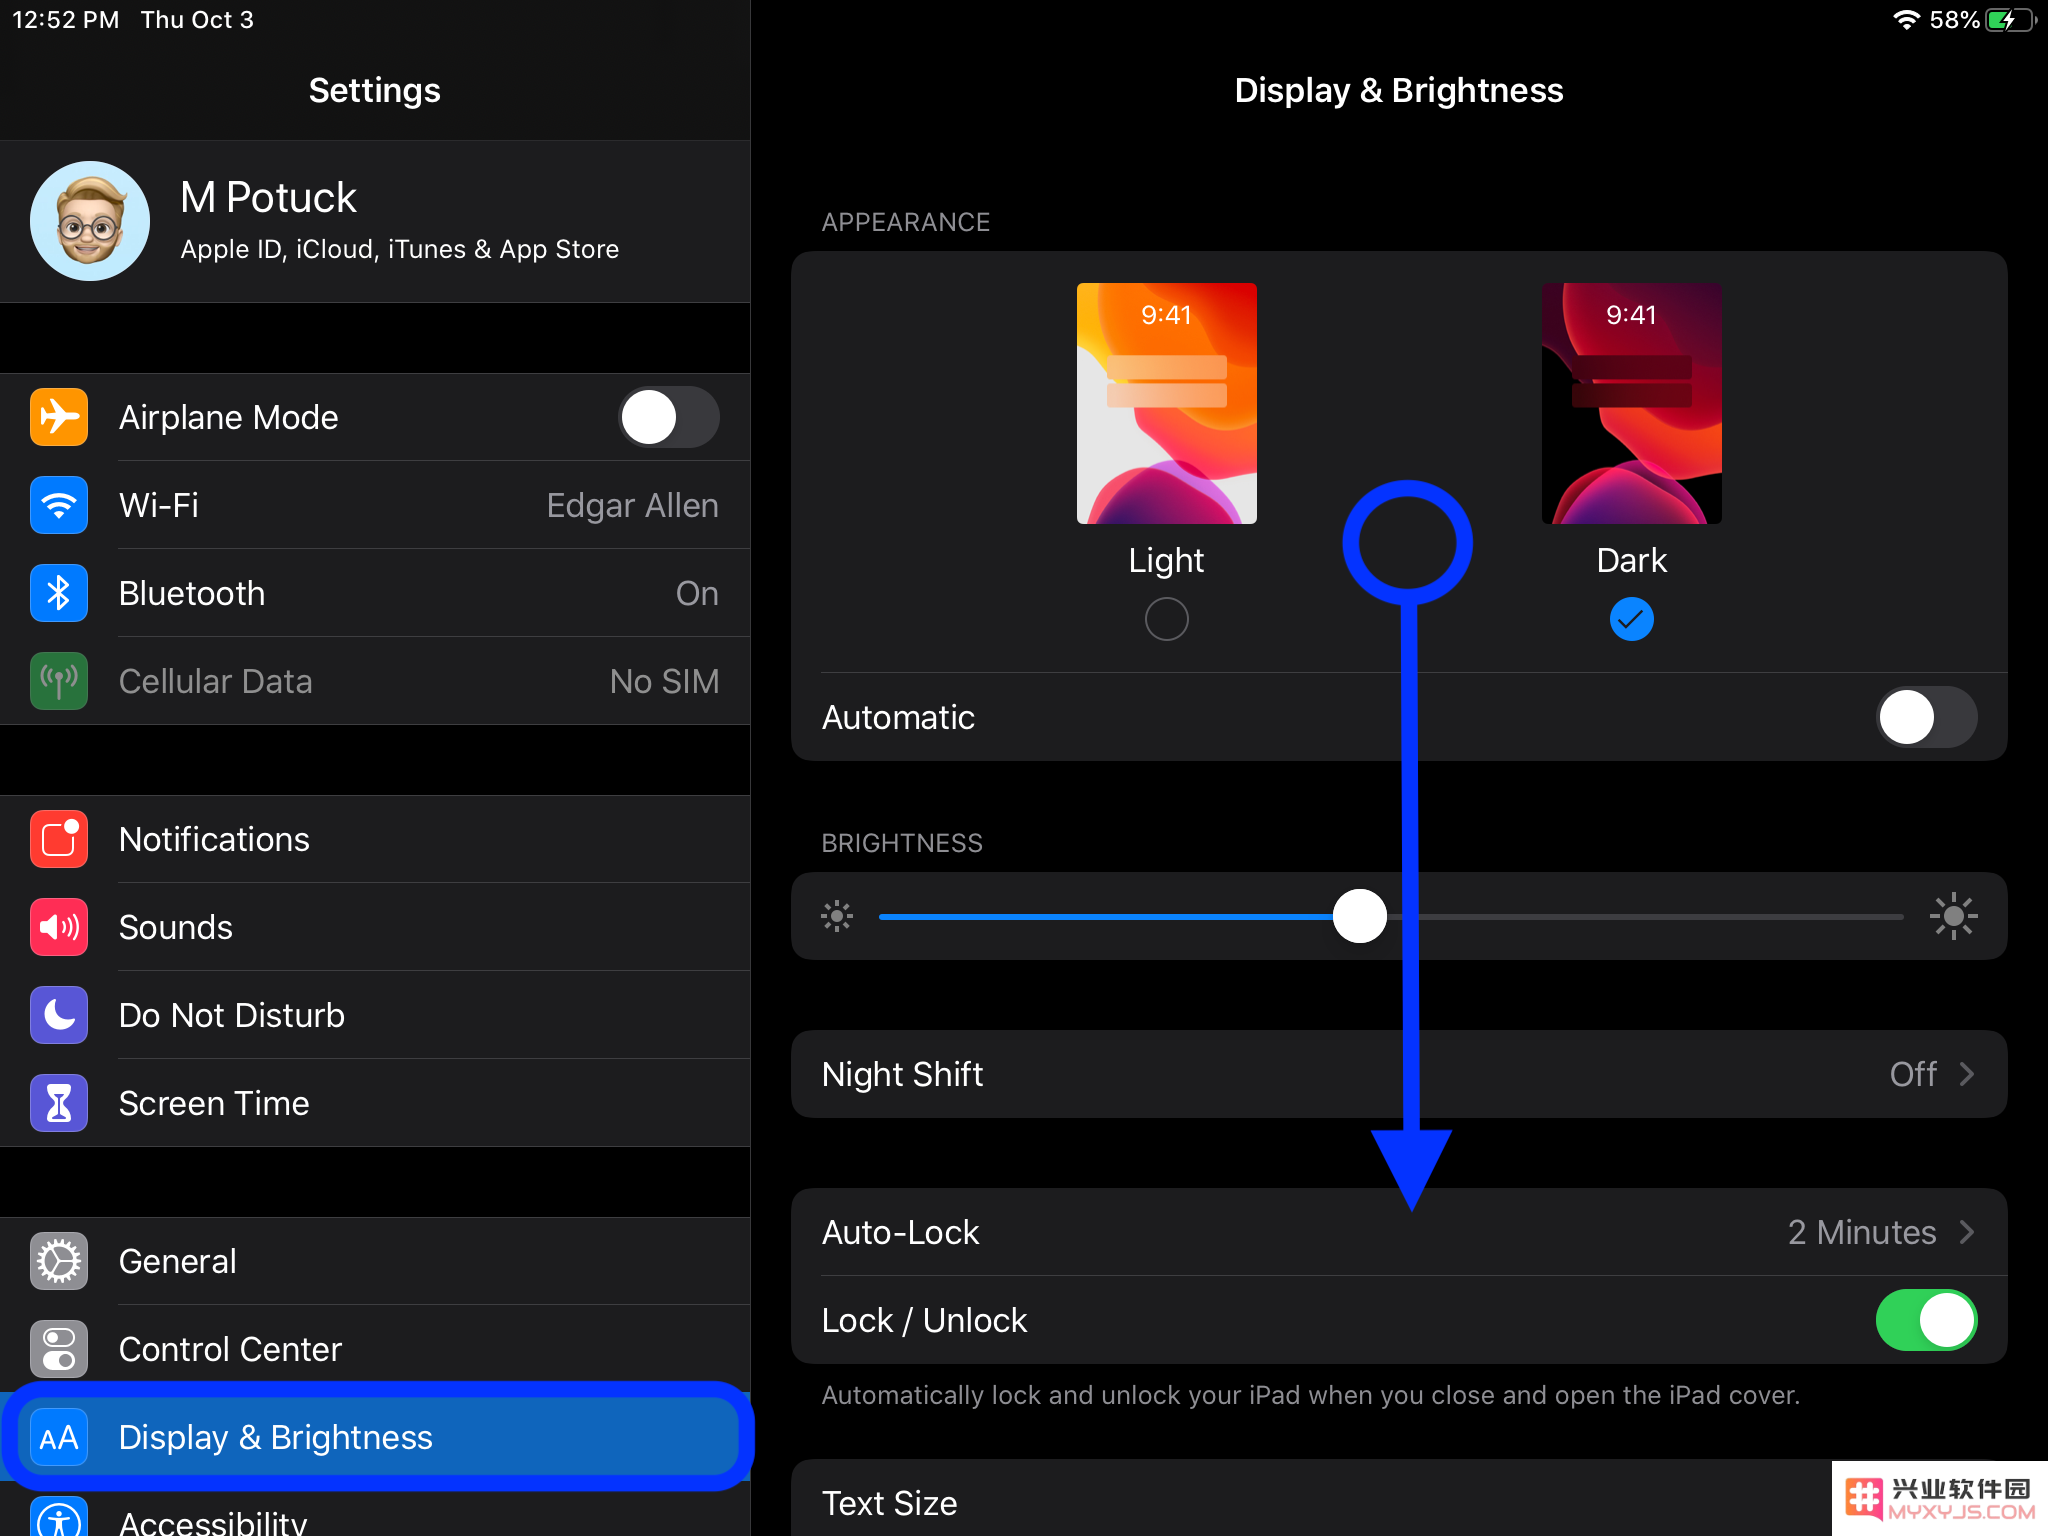Open General settings

coord(375,1261)
